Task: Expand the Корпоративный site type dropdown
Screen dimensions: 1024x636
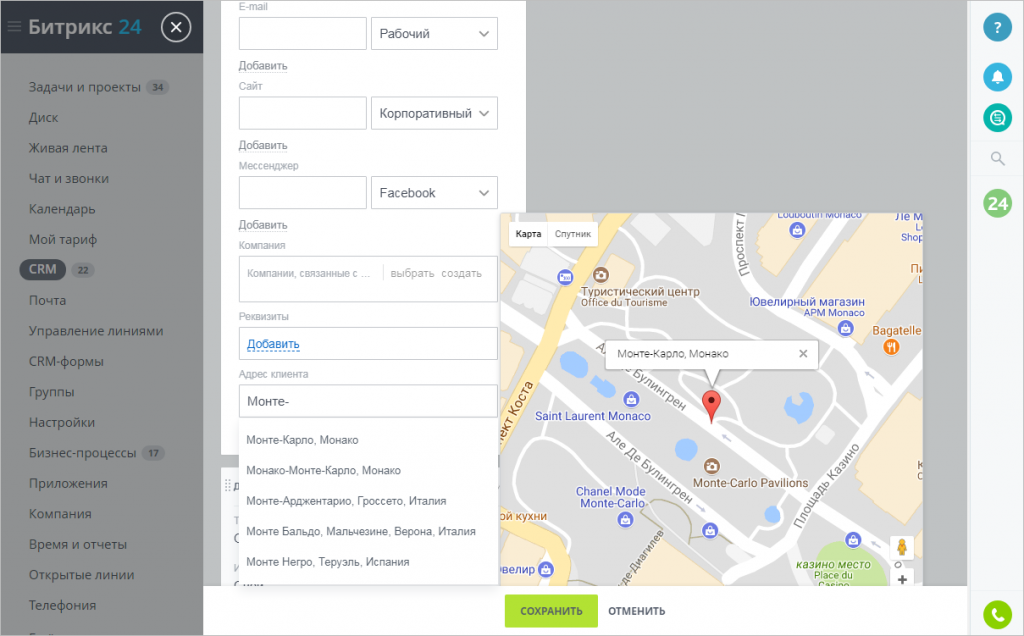Action: (434, 113)
